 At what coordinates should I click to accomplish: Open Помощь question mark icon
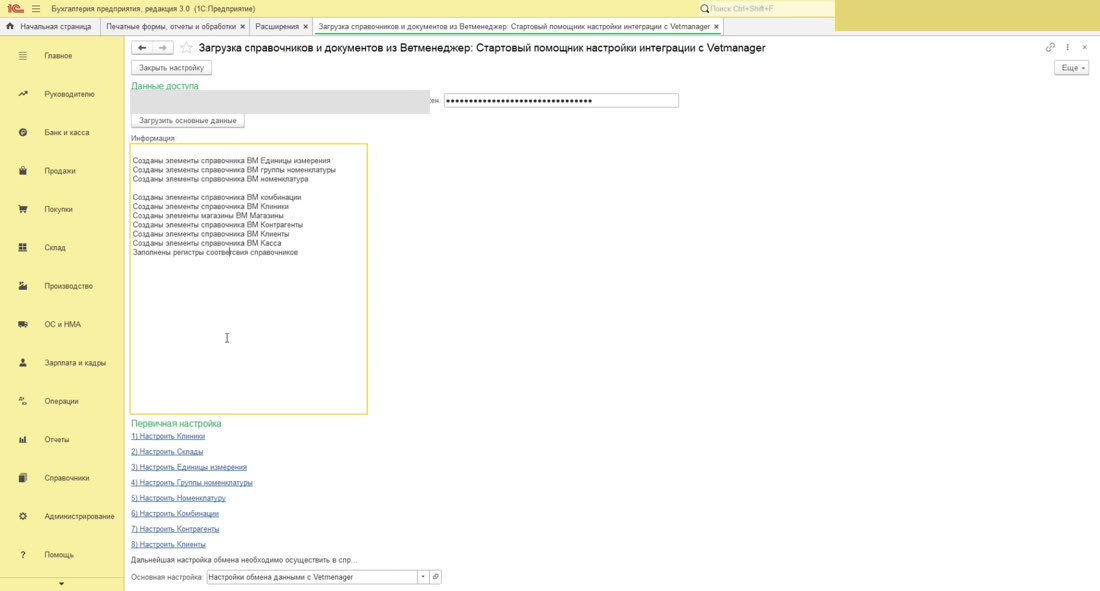pos(22,555)
